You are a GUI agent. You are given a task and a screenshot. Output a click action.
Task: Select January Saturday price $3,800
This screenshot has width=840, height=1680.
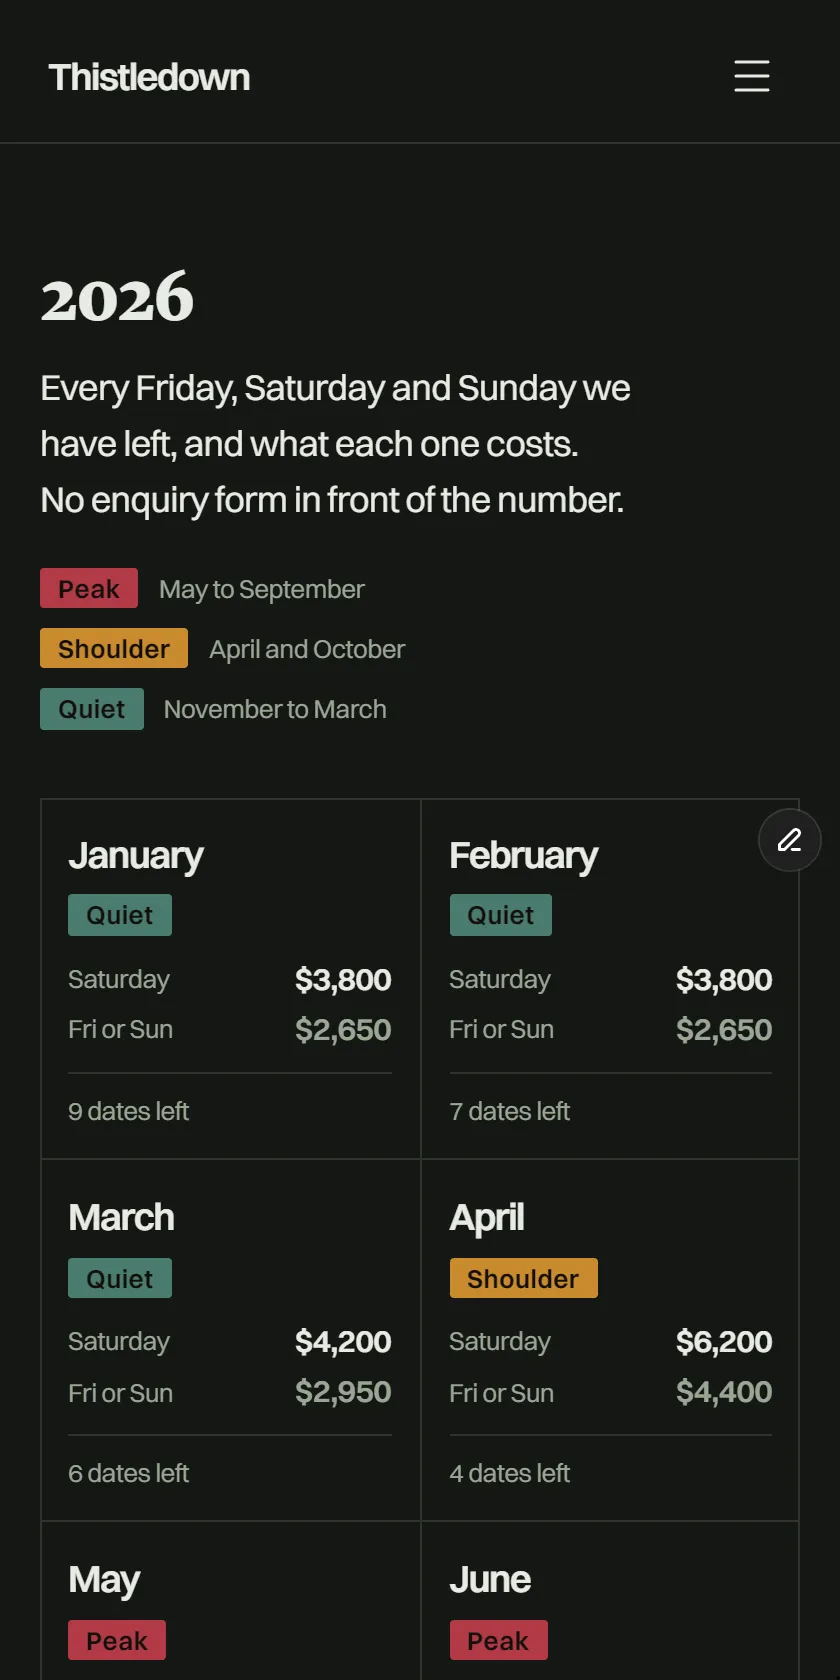click(x=343, y=979)
